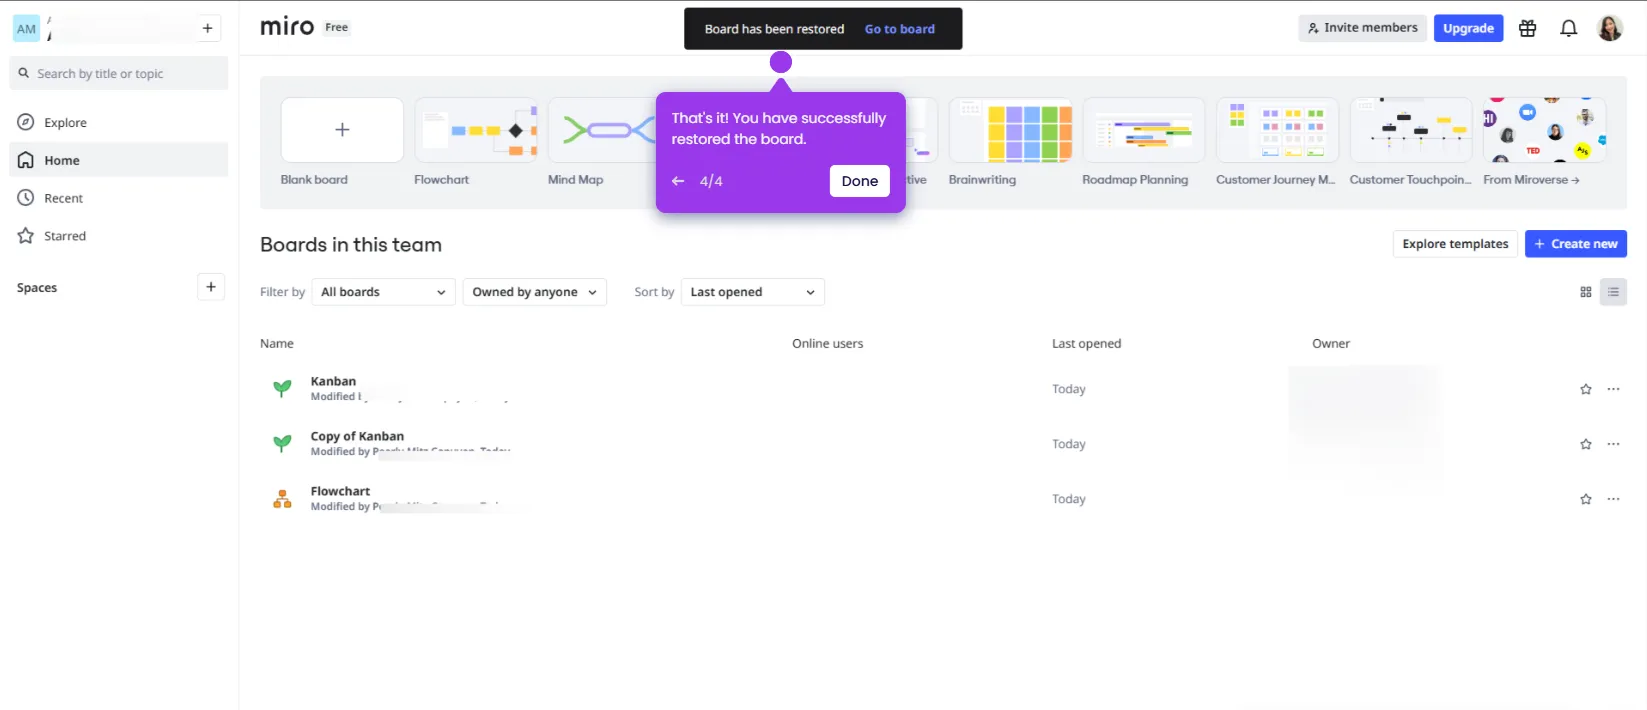Star the Copy of Kanban board
The height and width of the screenshot is (710, 1647).
pyautogui.click(x=1585, y=444)
